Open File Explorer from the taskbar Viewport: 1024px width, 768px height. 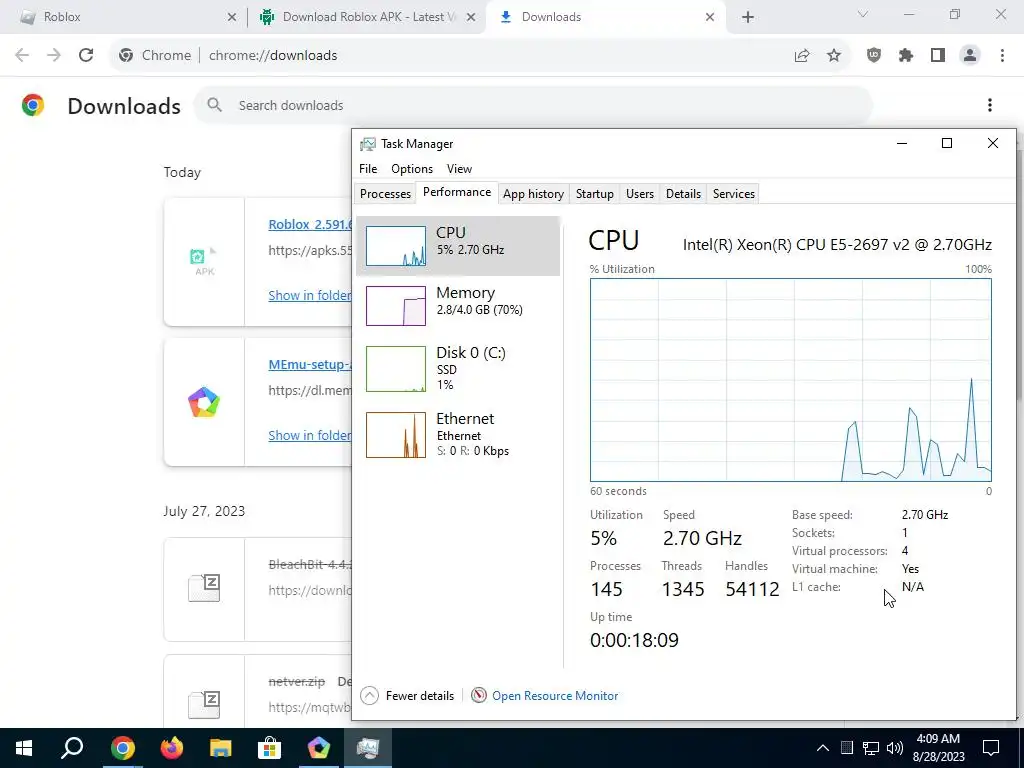click(221, 748)
